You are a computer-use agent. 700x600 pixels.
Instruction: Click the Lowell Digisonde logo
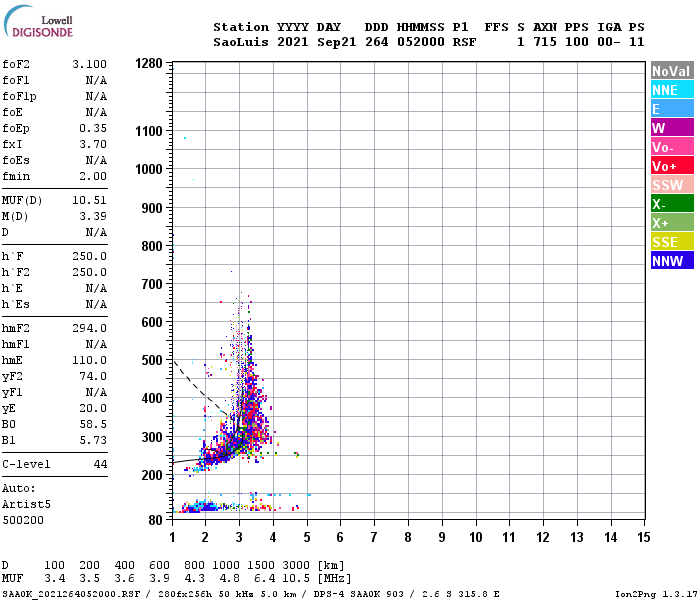(38, 22)
